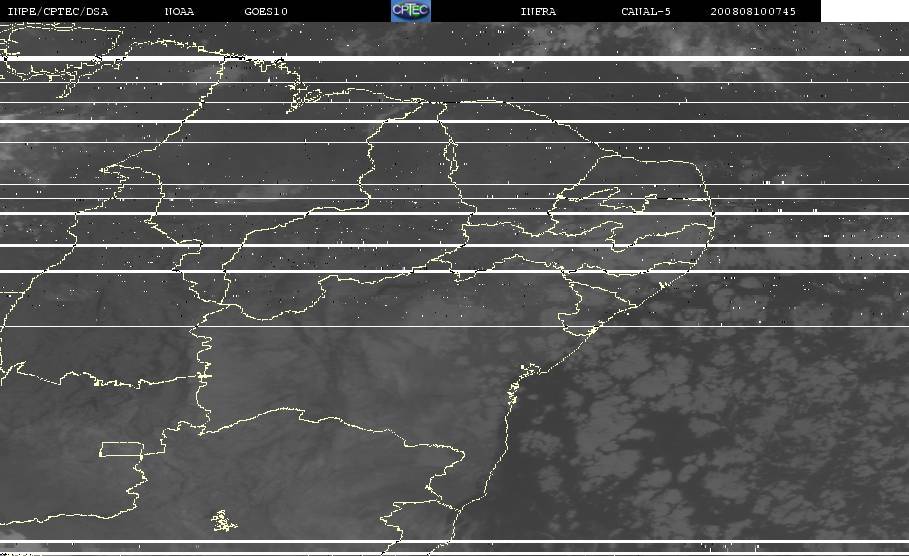Click the small rectangular boundary outline on map
Screen dimensions: 909x556
(122, 449)
